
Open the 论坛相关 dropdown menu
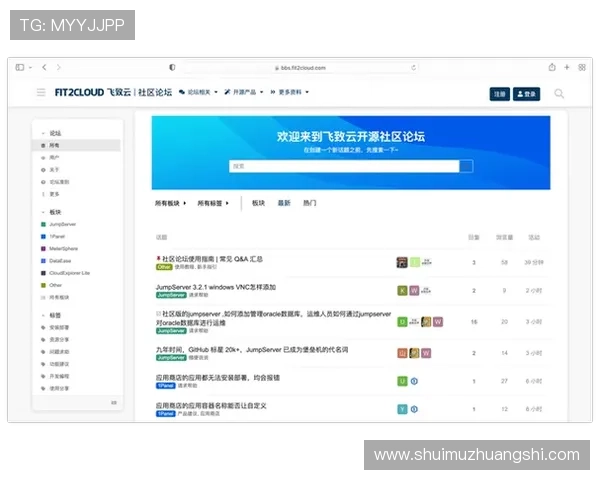click(x=199, y=92)
